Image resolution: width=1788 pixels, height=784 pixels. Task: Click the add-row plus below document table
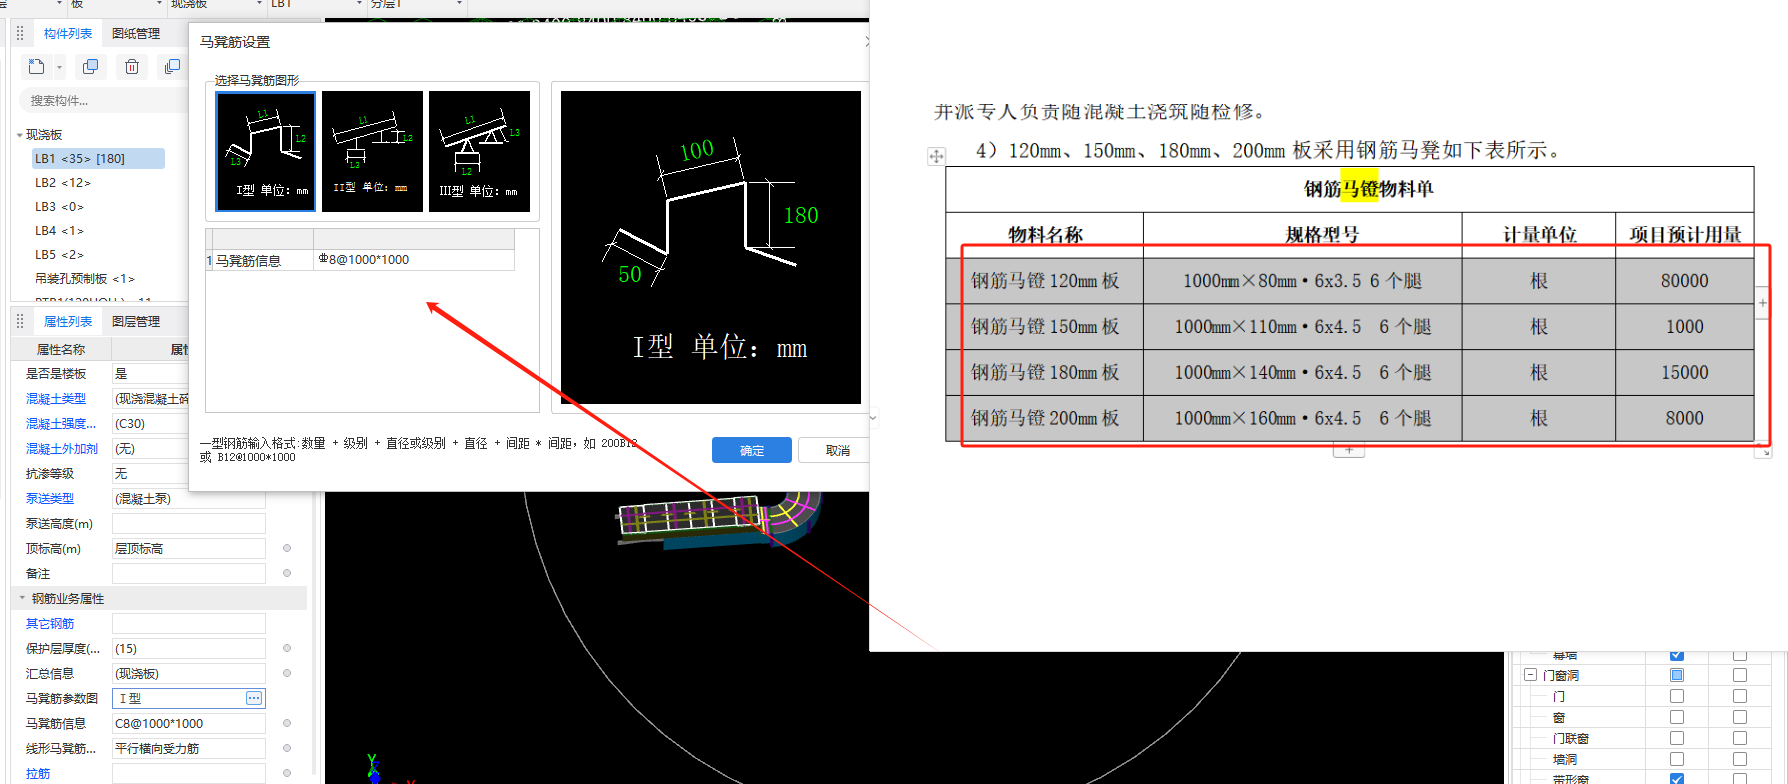coord(1349,450)
